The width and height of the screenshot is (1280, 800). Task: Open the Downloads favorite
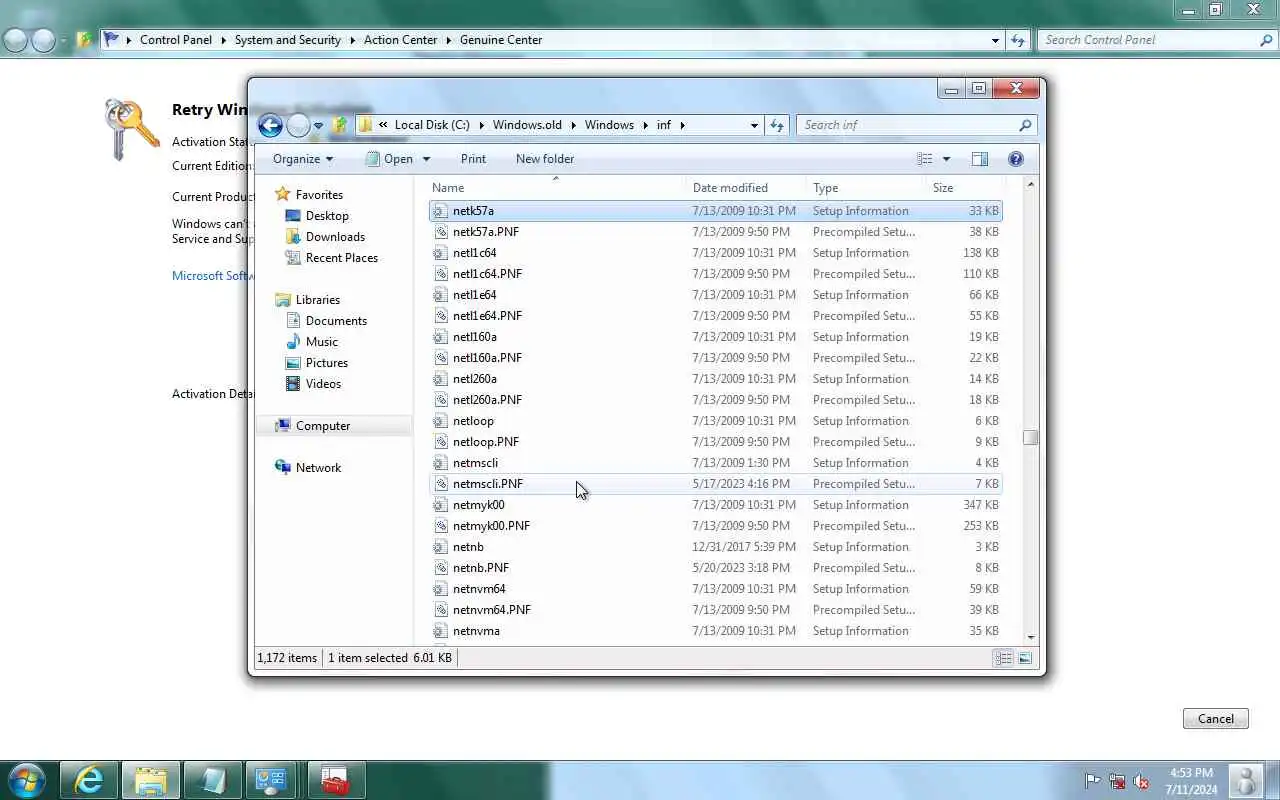pyautogui.click(x=335, y=237)
